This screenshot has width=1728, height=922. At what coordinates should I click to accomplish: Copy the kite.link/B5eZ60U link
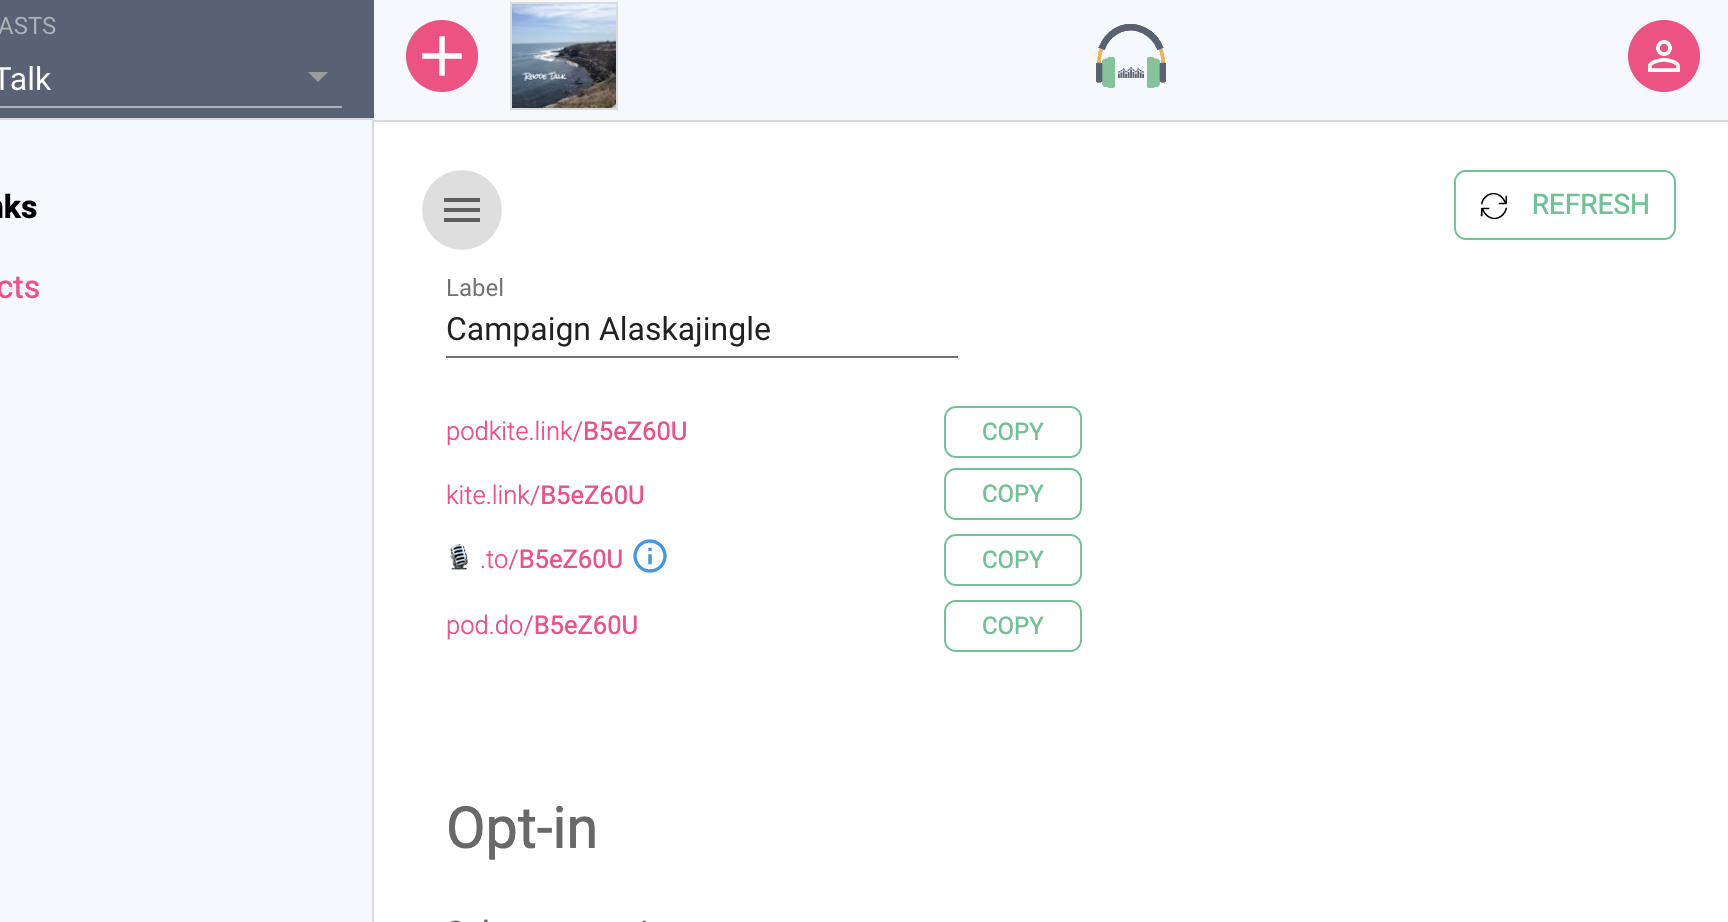point(1012,493)
